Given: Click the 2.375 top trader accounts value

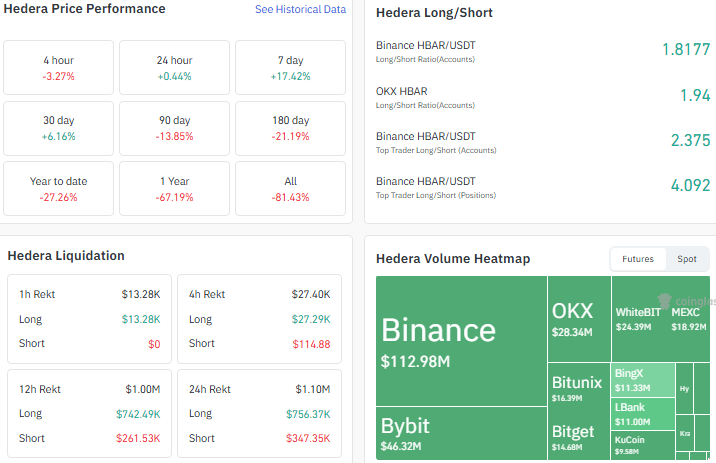Looking at the screenshot, I should pyautogui.click(x=690, y=140).
